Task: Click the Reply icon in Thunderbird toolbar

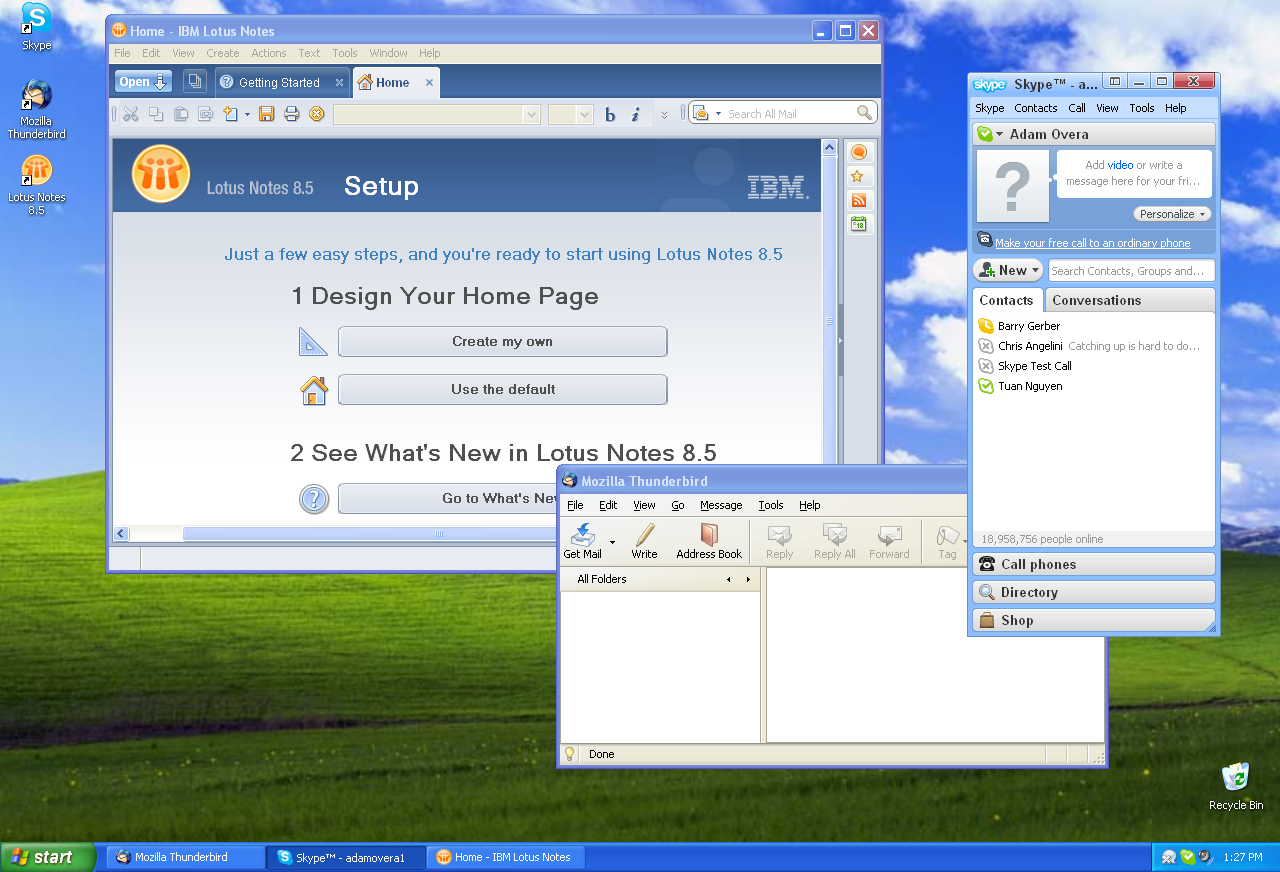Action: click(779, 541)
